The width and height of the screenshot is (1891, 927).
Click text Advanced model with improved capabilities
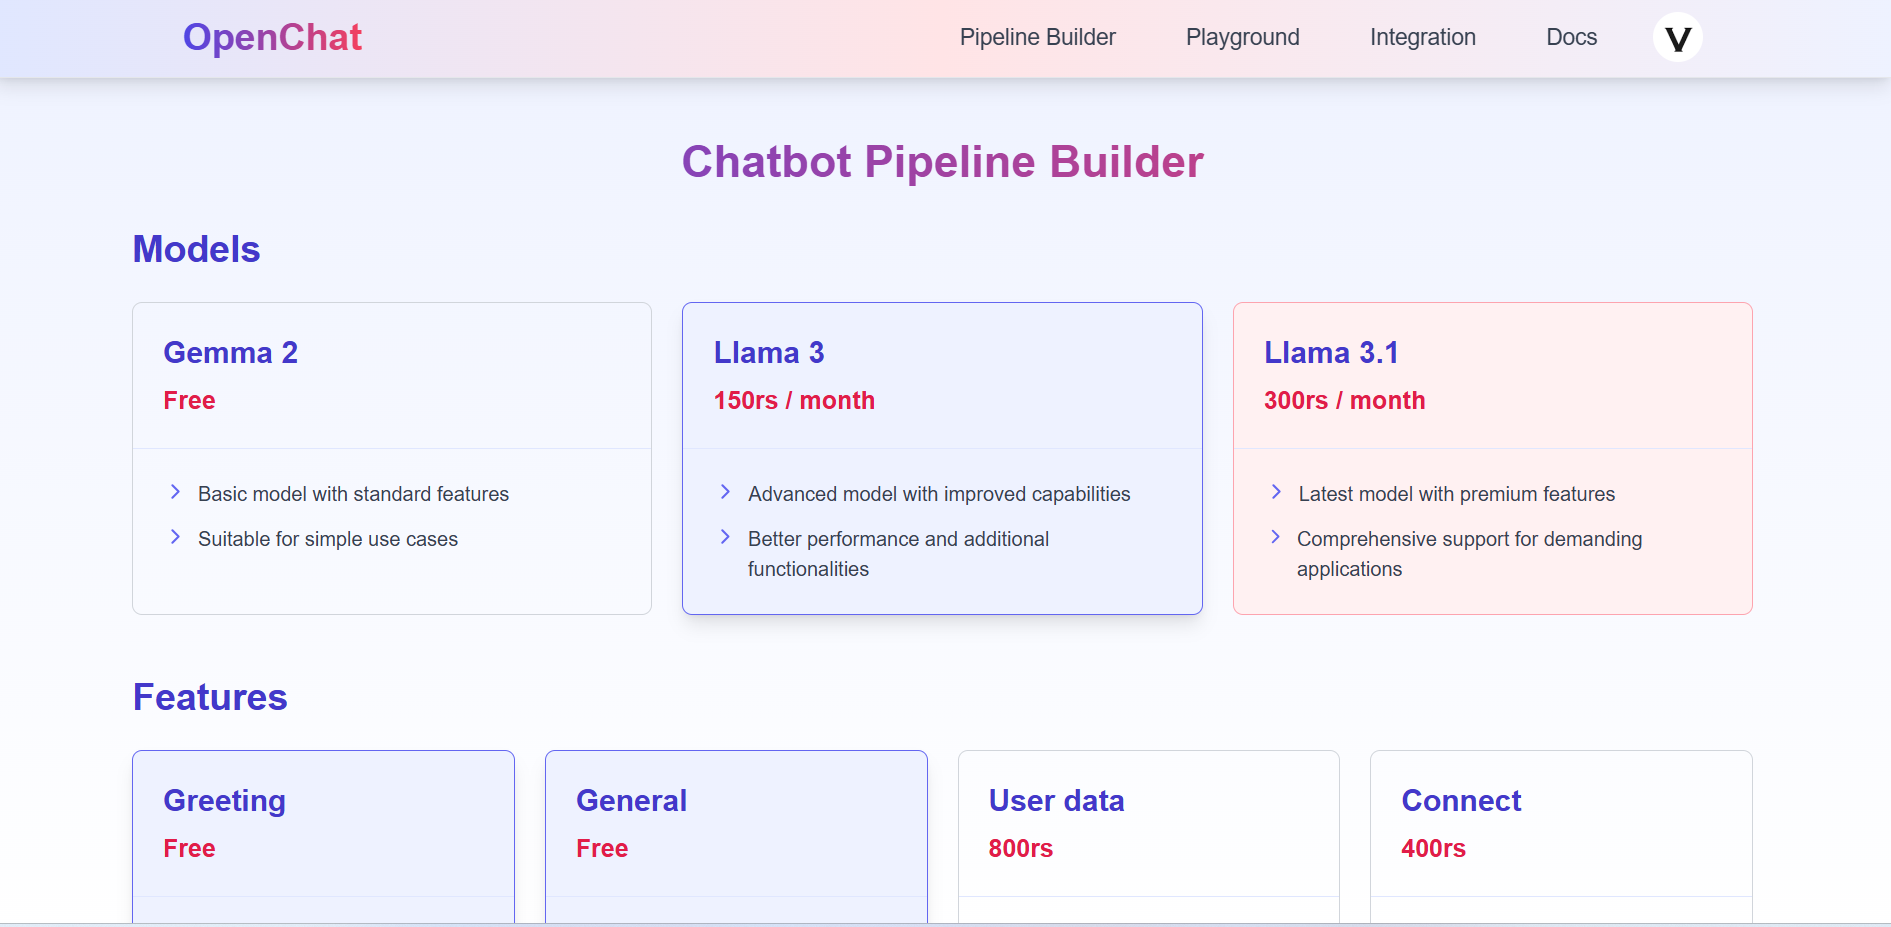(x=939, y=494)
